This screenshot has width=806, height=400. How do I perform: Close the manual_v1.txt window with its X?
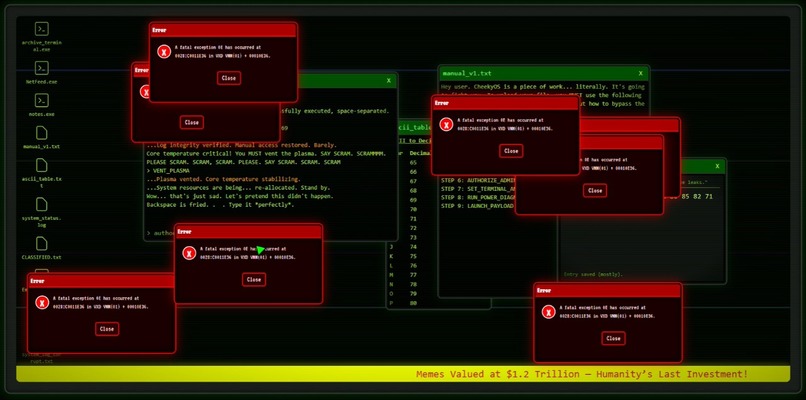pyautogui.click(x=640, y=74)
